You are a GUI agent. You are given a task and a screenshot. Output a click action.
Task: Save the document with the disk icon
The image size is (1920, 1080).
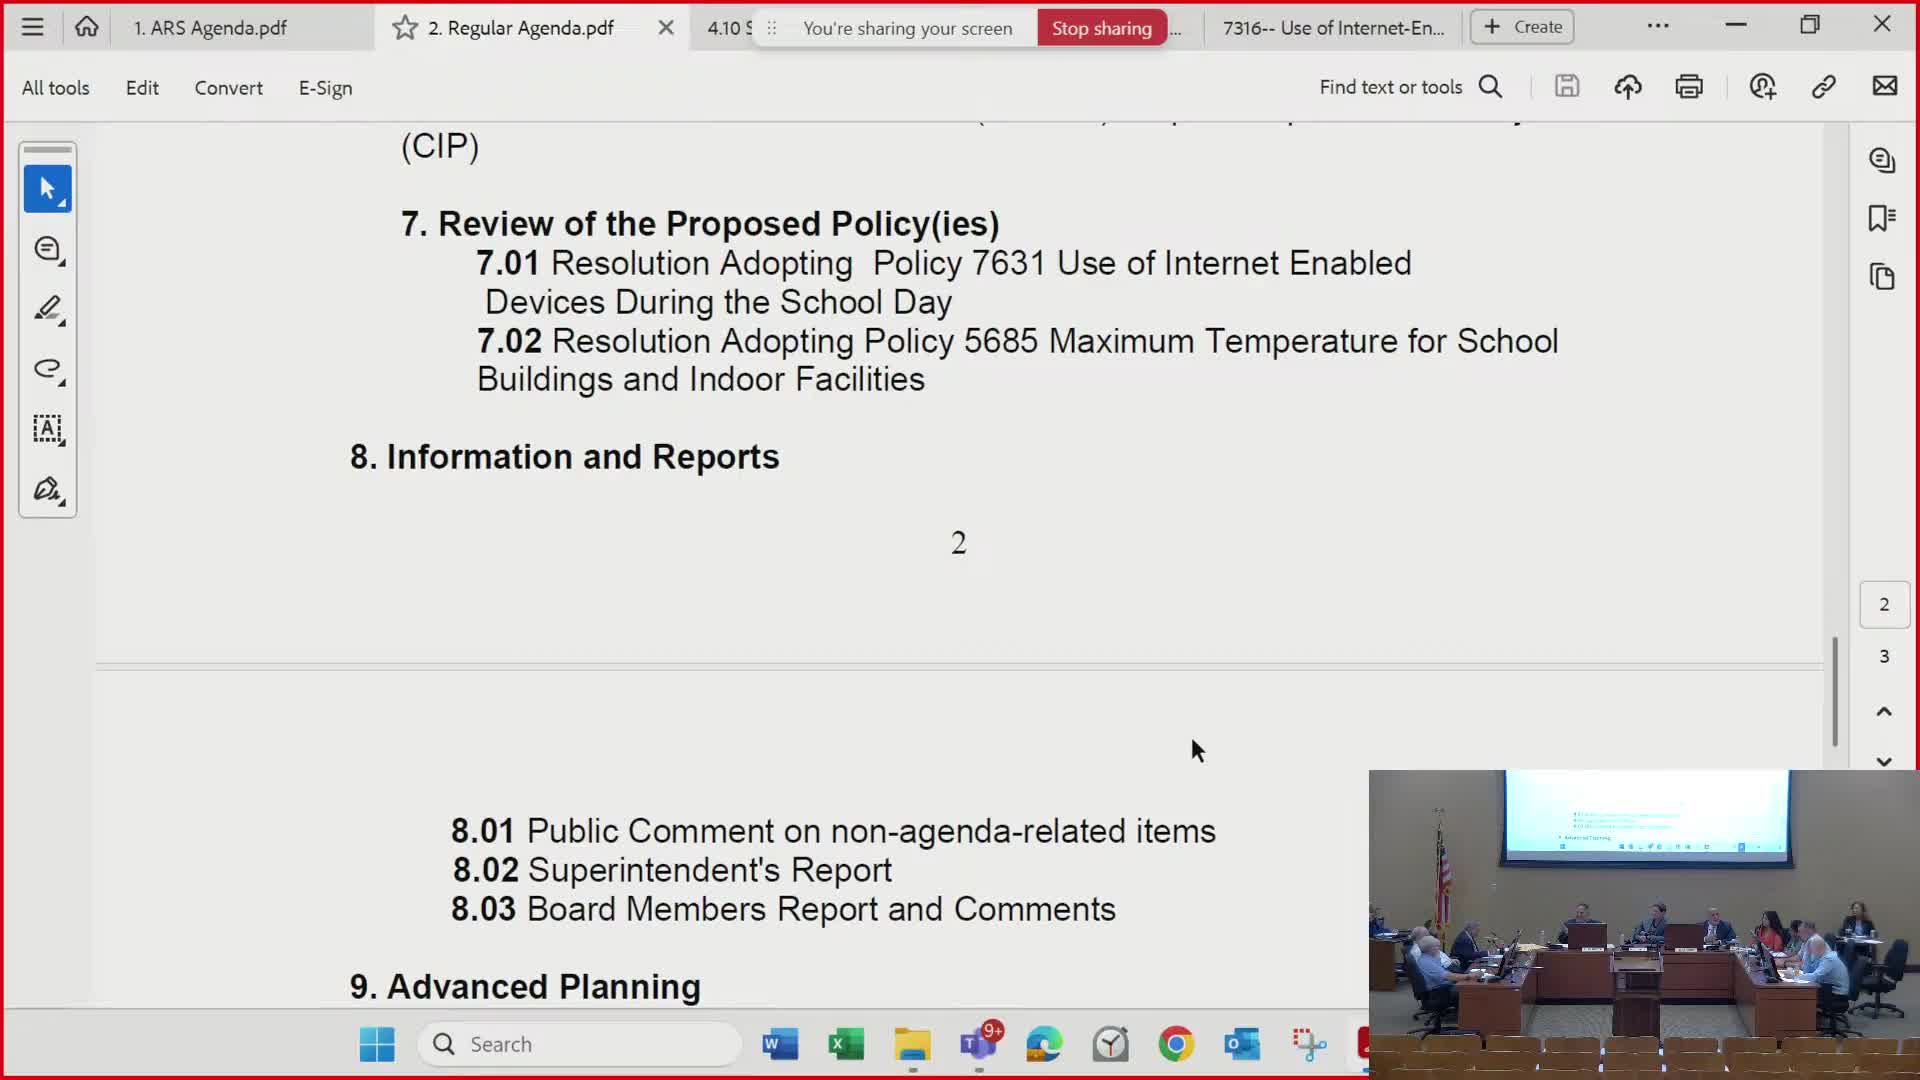[1567, 87]
